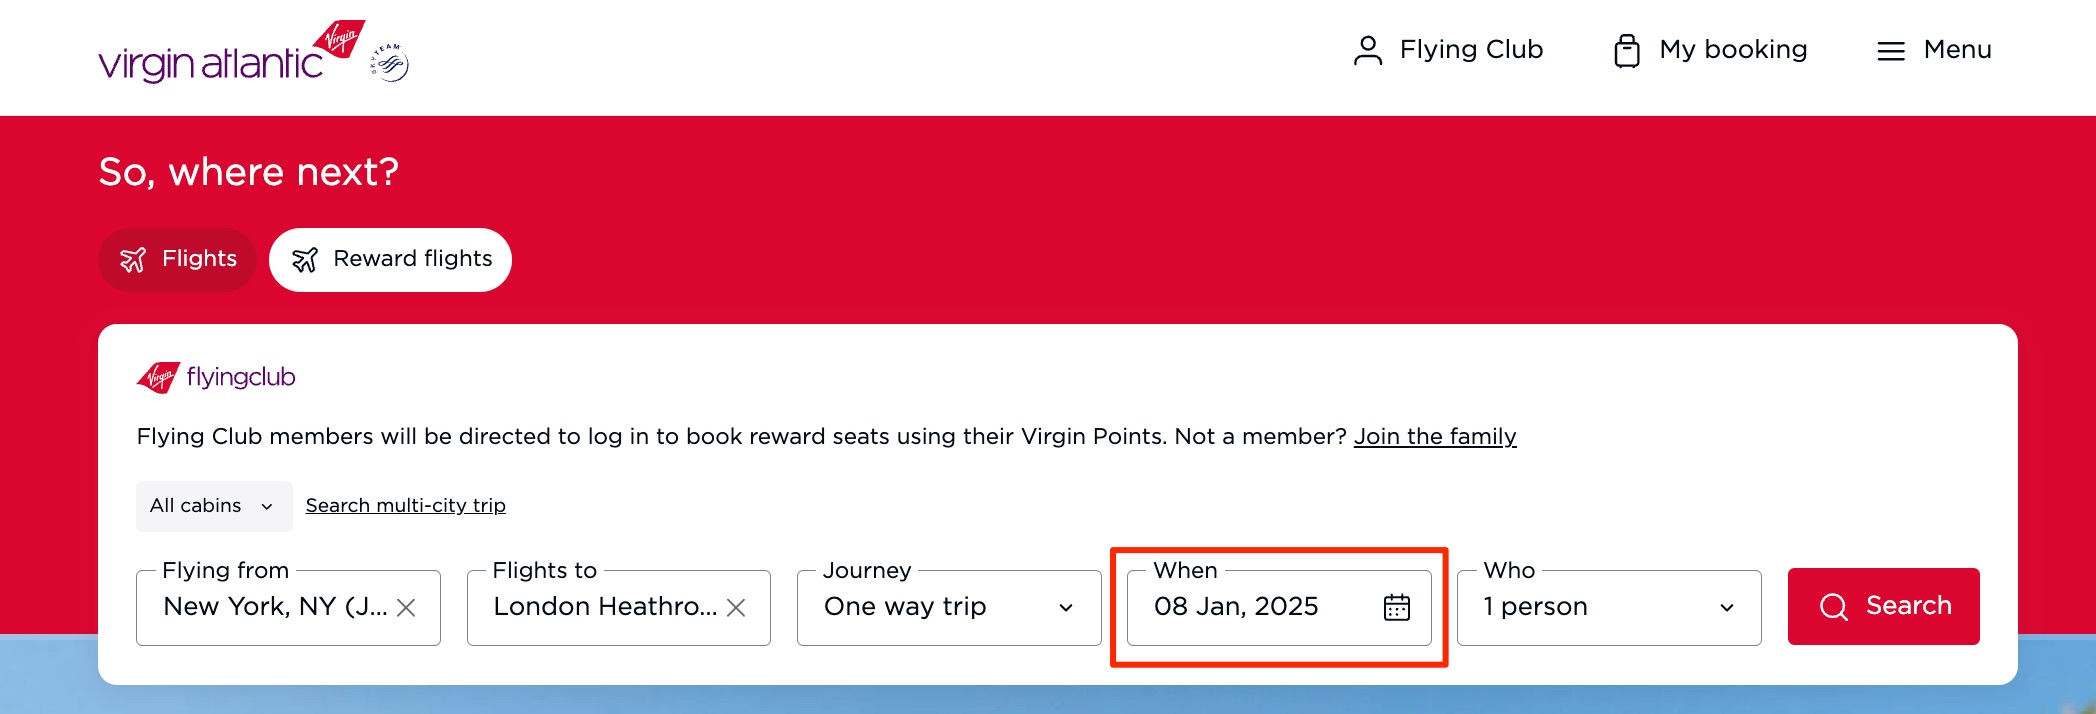Clear the London Heathrow destination

coord(737,607)
